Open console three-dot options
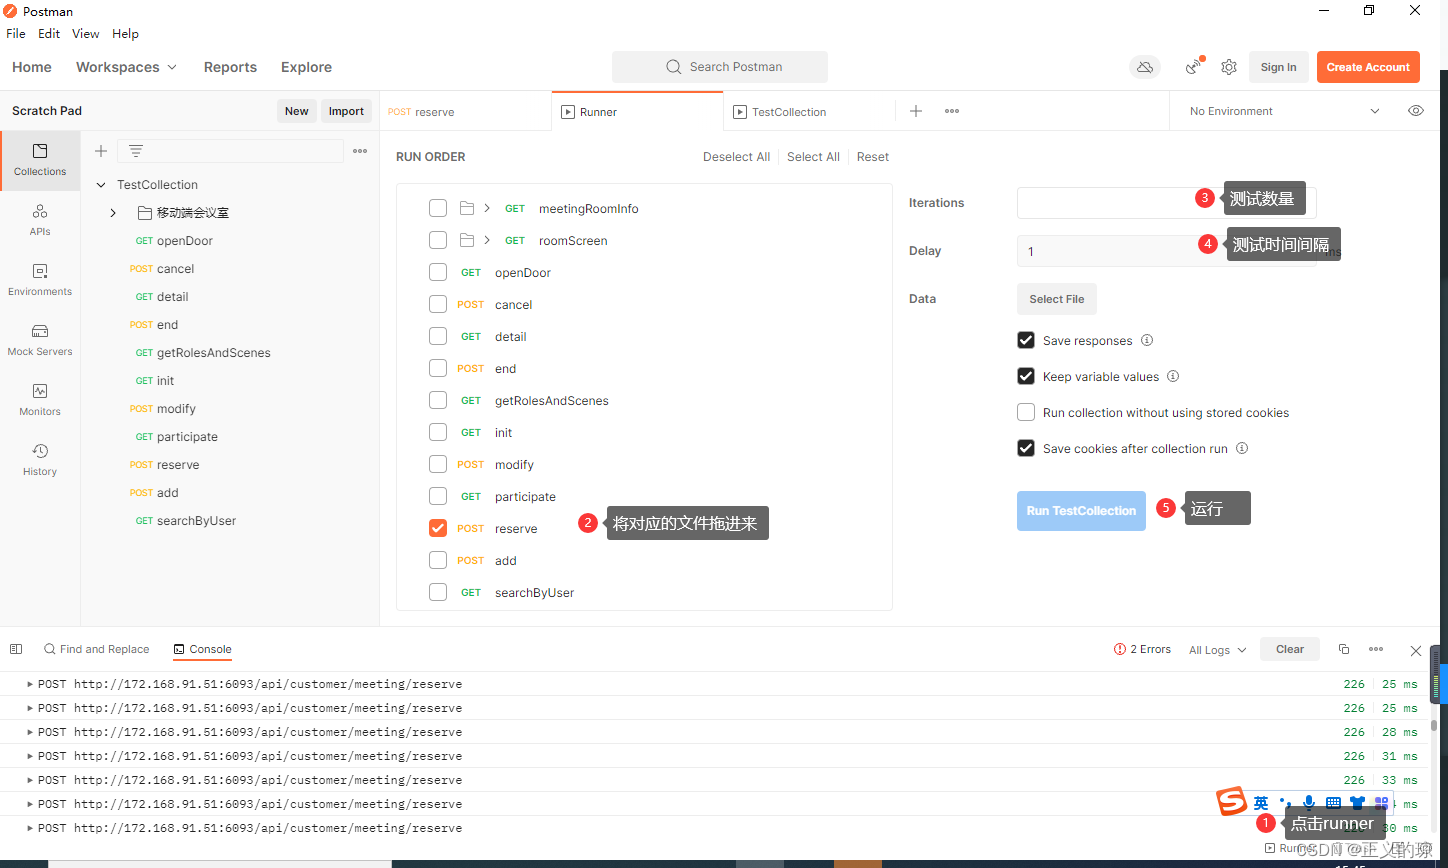Screen dimensions: 1448x868 tap(1376, 649)
